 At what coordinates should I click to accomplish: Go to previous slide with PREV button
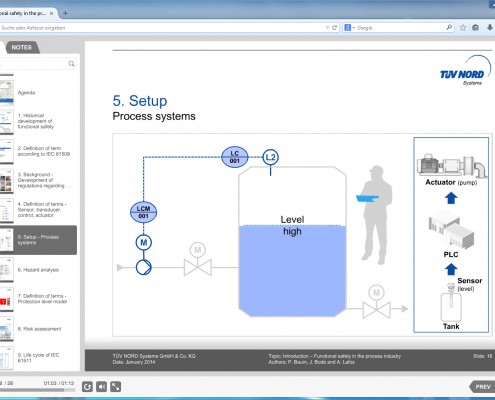(482, 387)
